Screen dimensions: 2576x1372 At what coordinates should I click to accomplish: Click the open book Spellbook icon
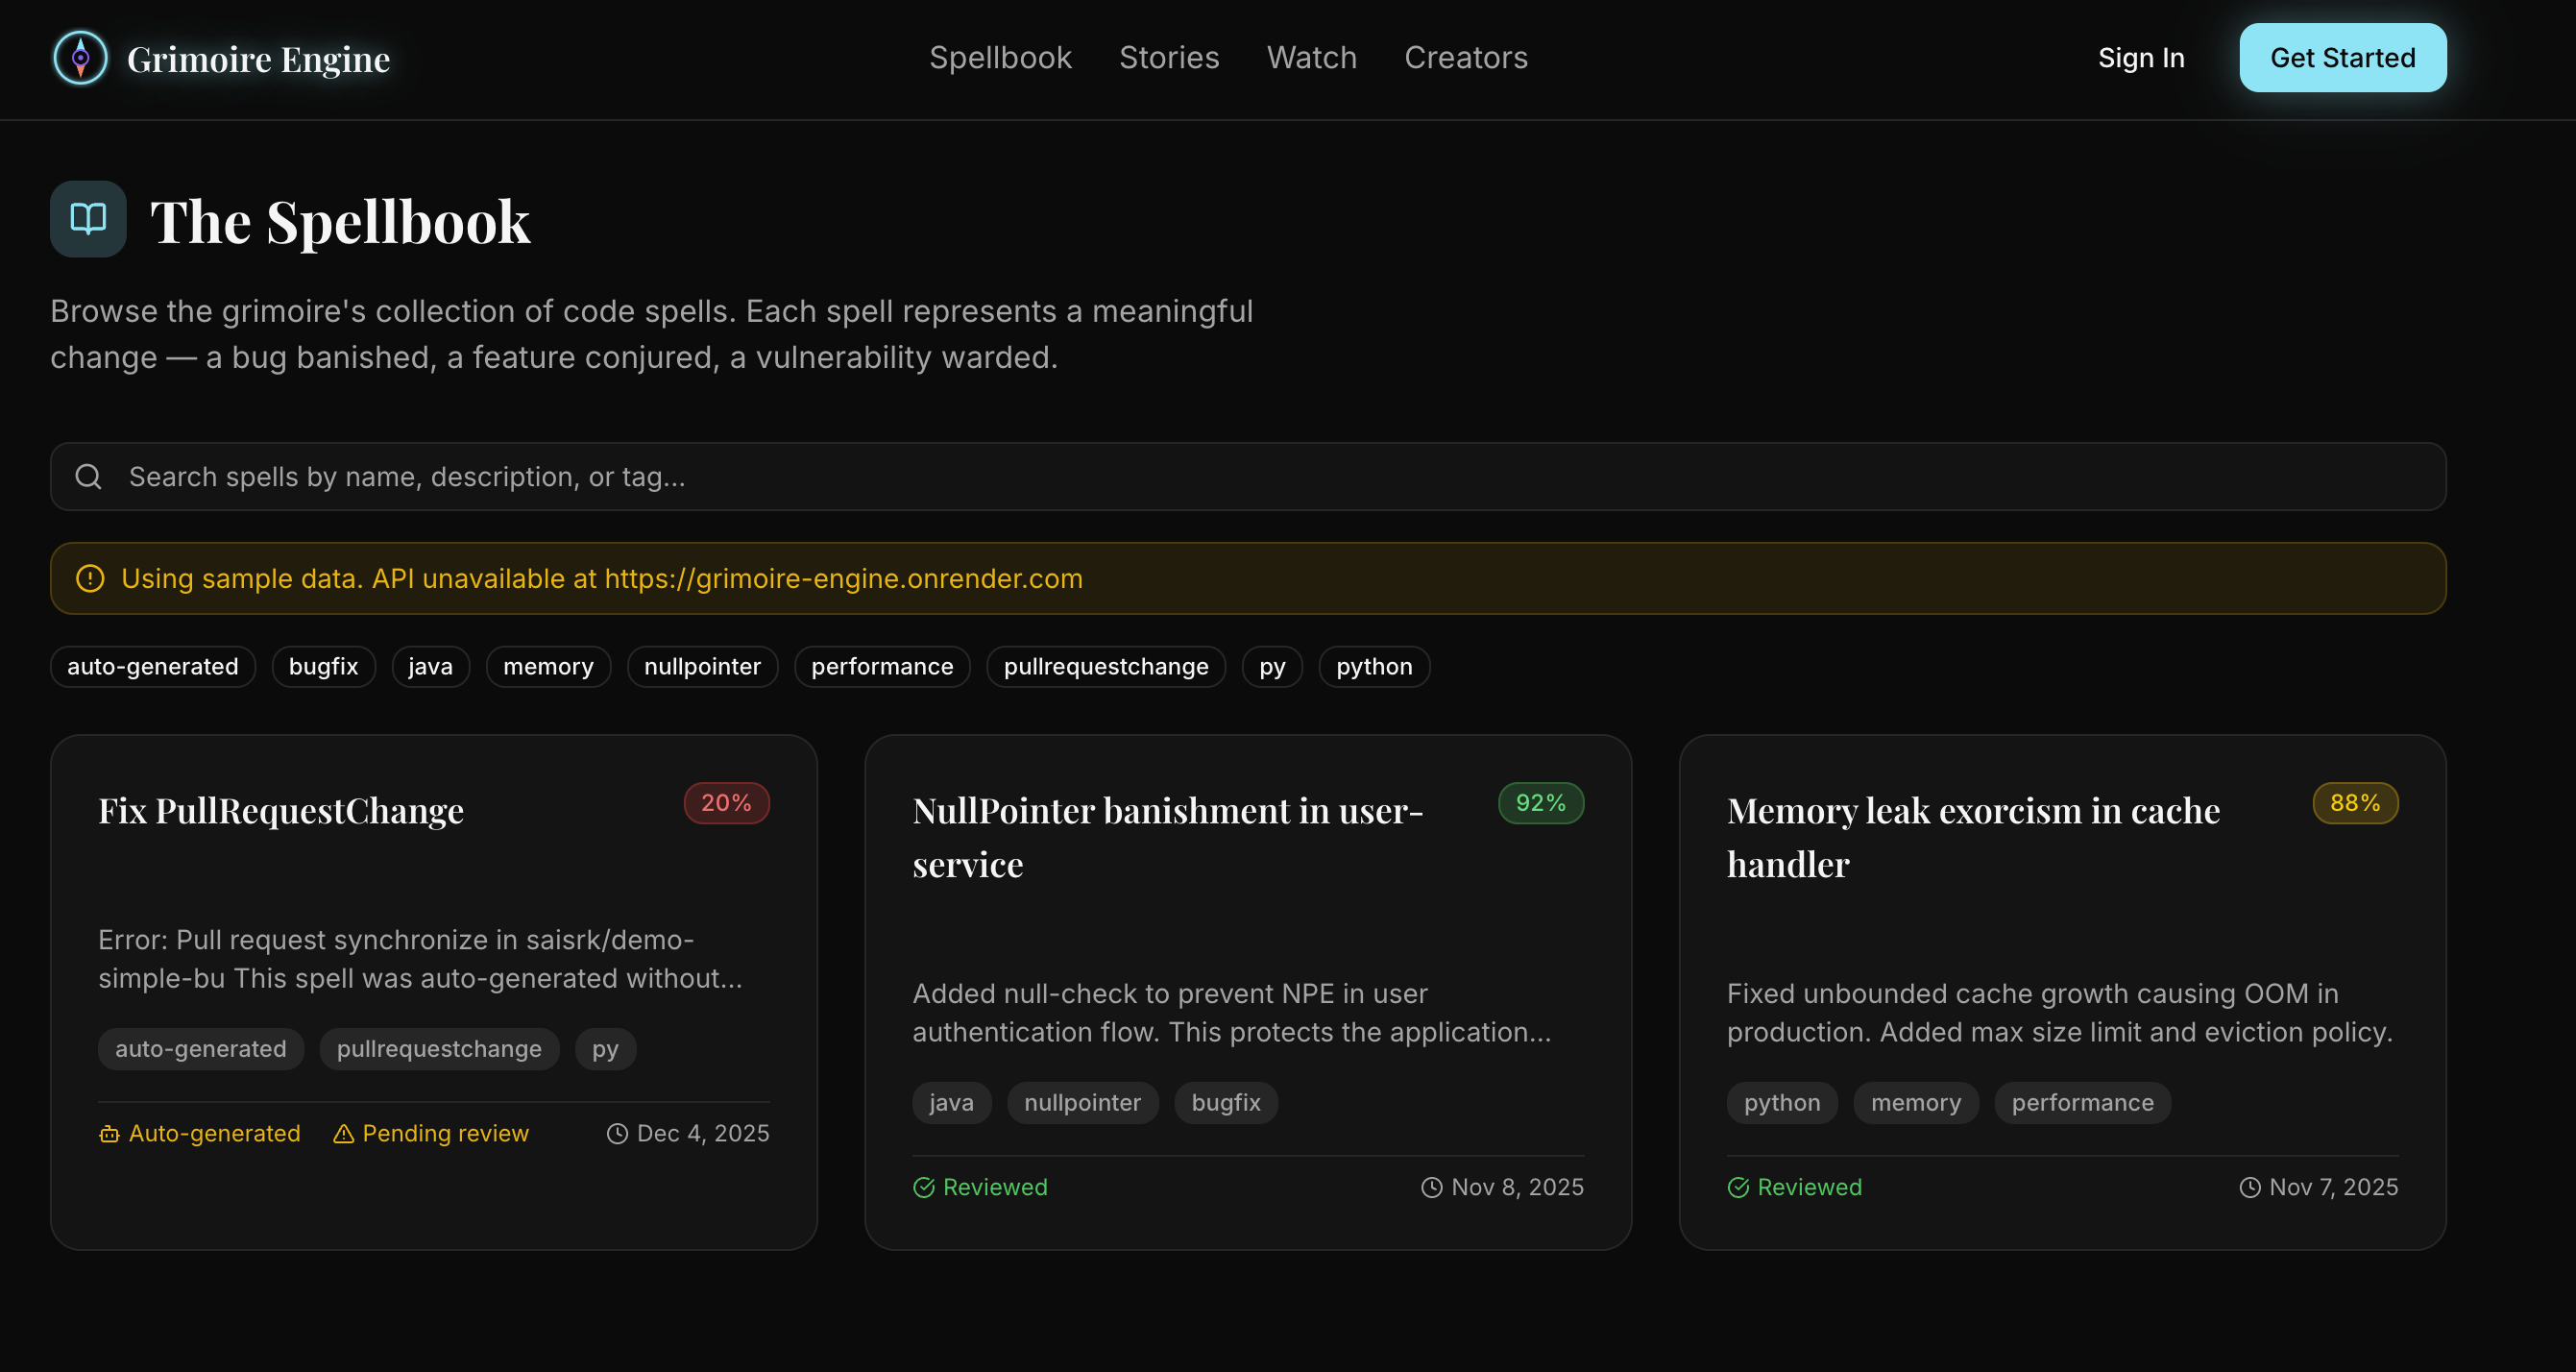pos(88,219)
